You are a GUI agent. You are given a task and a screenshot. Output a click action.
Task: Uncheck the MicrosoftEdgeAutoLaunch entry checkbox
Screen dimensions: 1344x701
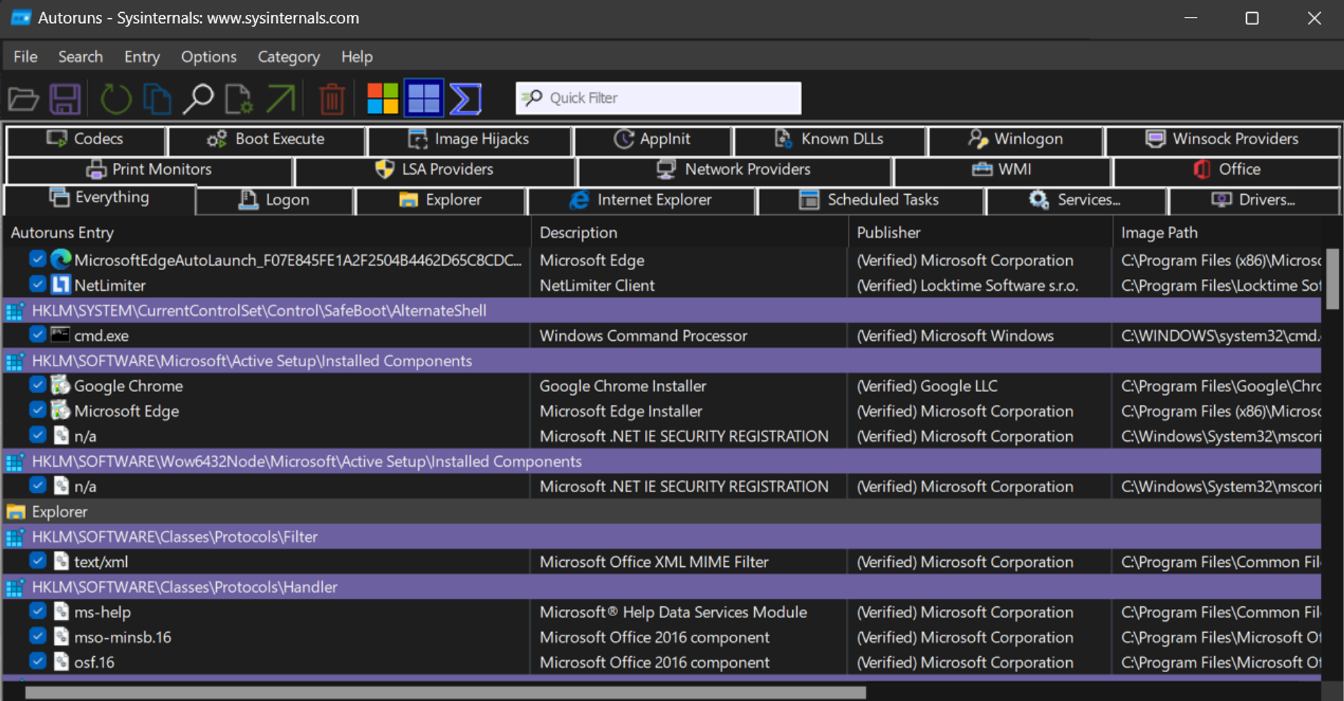[x=38, y=259]
